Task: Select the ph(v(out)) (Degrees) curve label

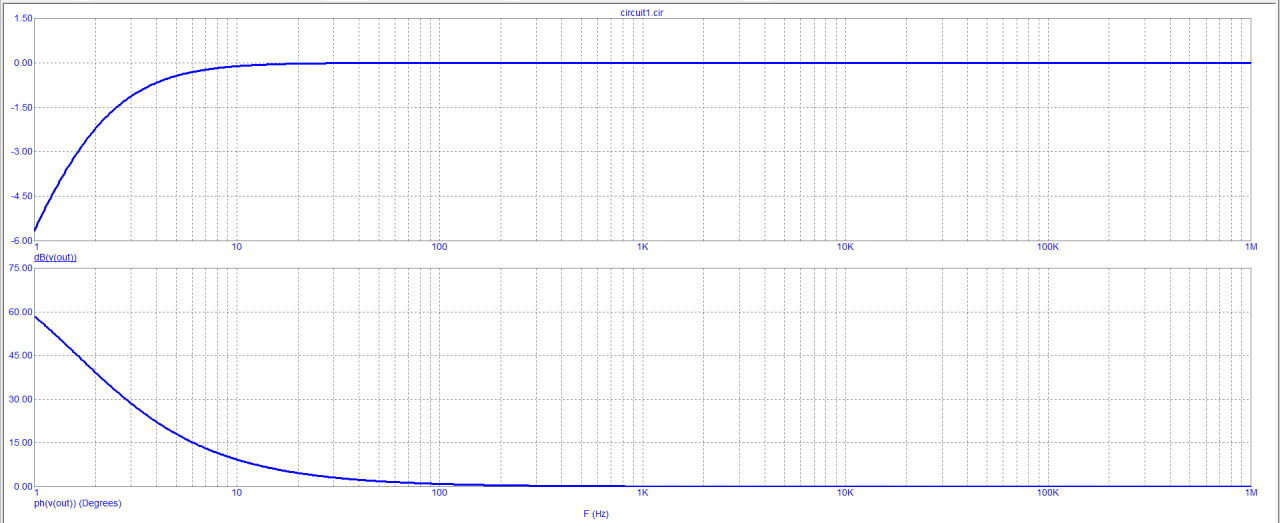Action: coord(78,503)
